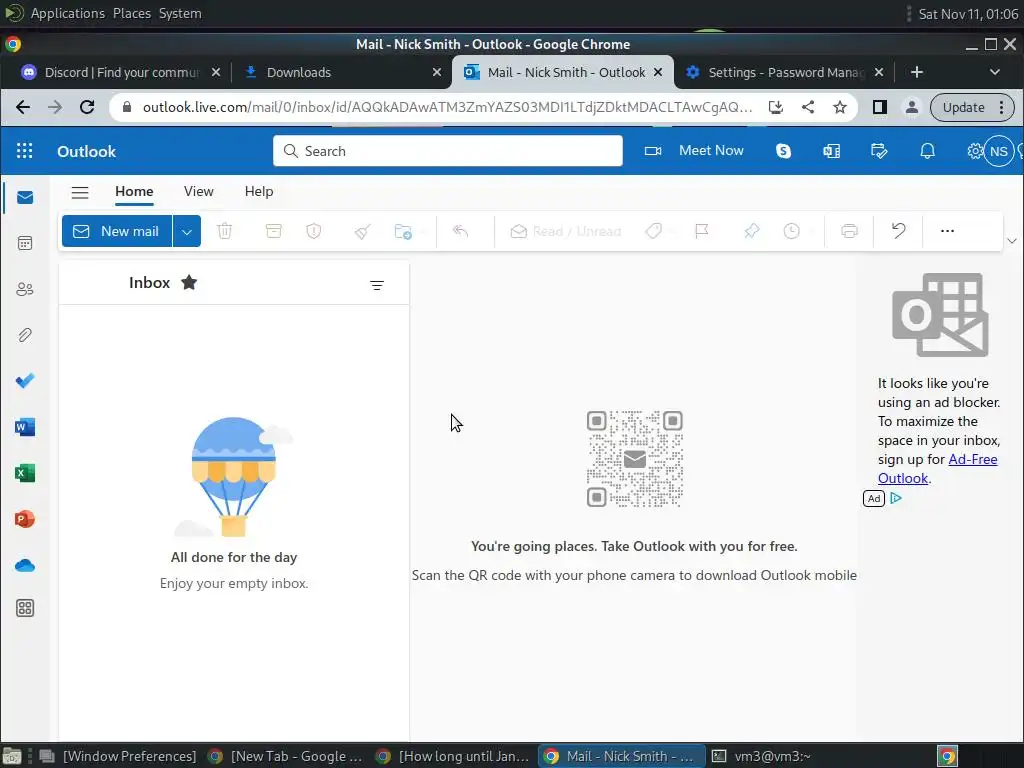Launch Word from the sidebar
Image resolution: width=1024 pixels, height=768 pixels.
[x=25, y=427]
